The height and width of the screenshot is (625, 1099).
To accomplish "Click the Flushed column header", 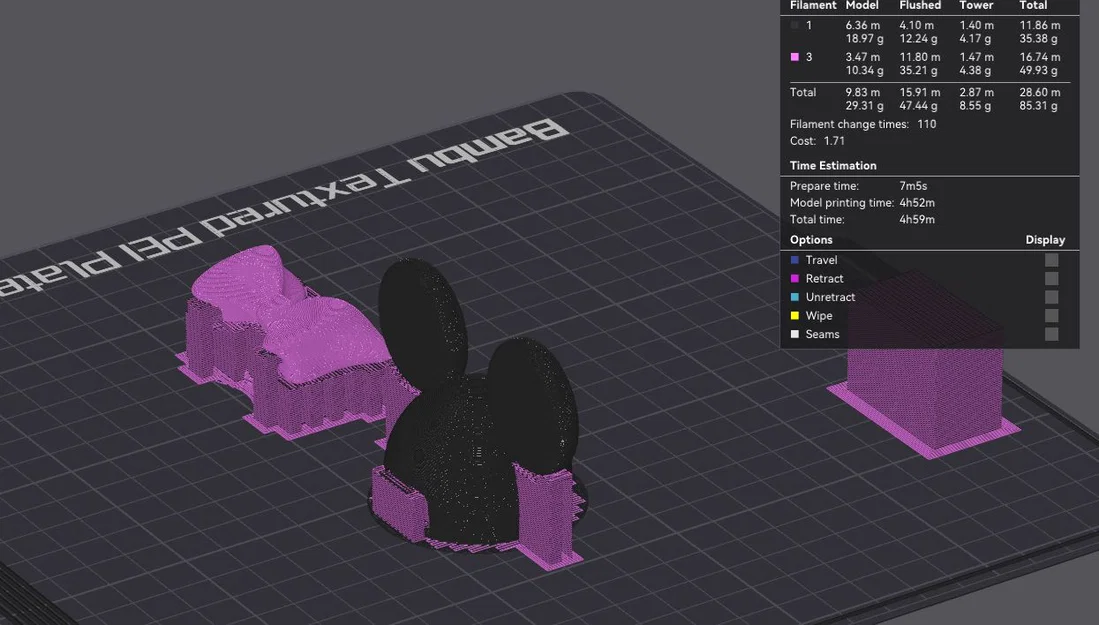I will tap(920, 6).
